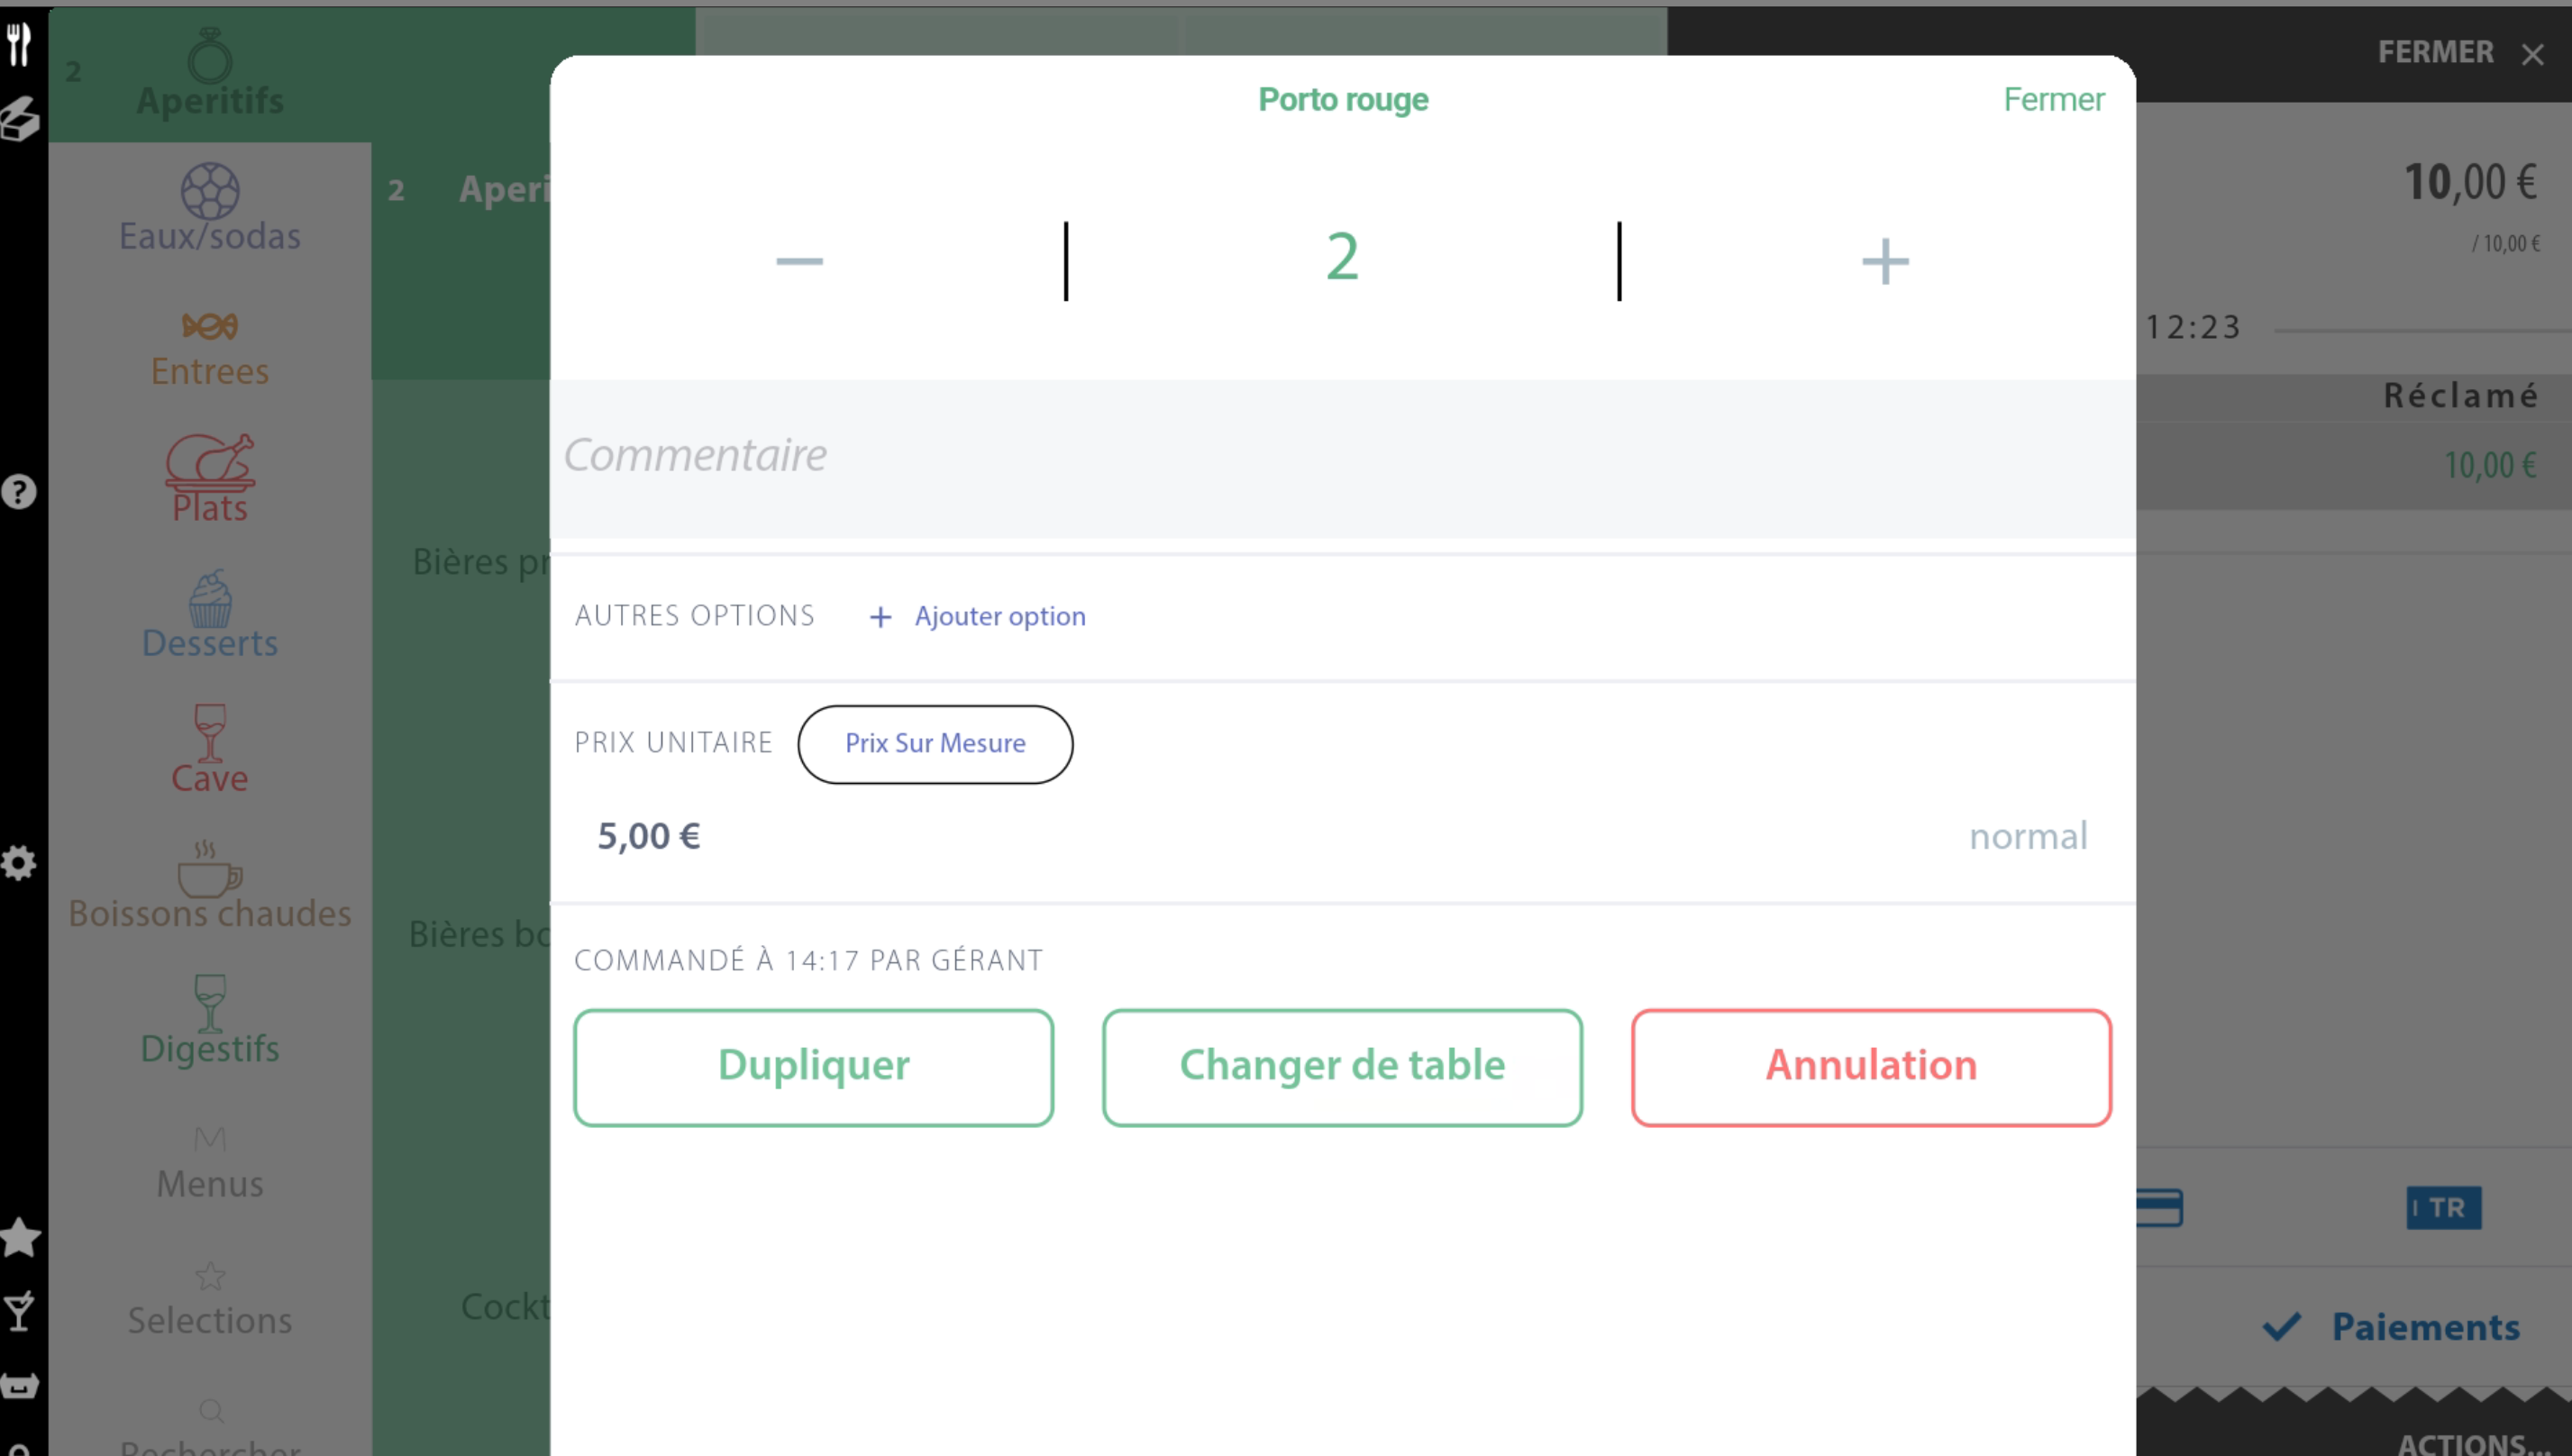This screenshot has width=2572, height=1456.
Task: Click the red Annulation button
Action: coord(1870,1066)
